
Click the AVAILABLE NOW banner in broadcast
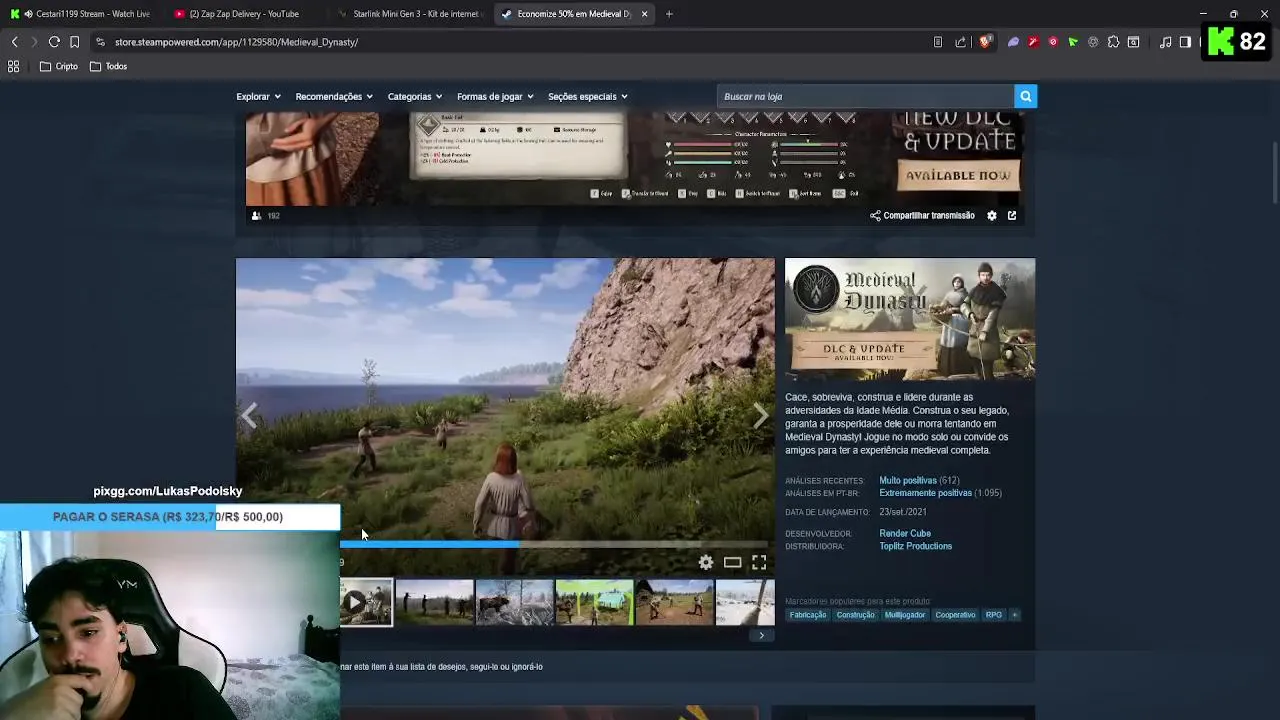tap(958, 175)
